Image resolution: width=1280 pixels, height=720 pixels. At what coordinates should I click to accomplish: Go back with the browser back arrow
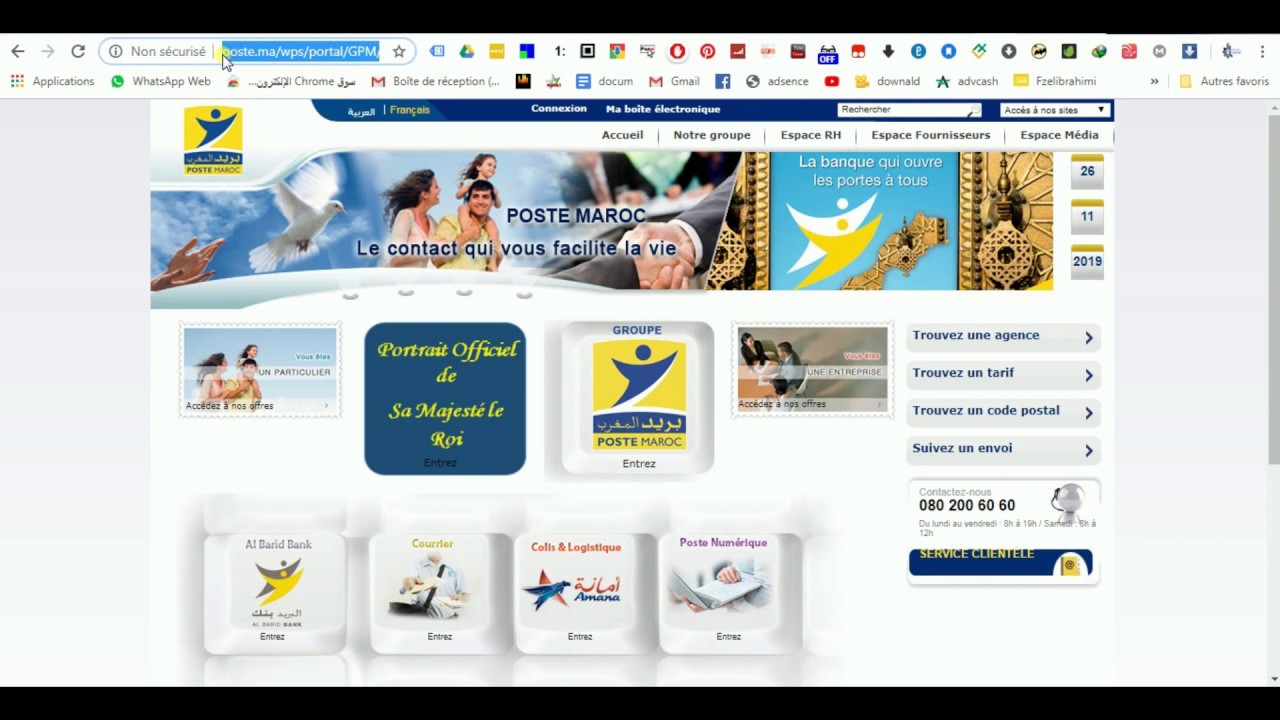pos(18,51)
